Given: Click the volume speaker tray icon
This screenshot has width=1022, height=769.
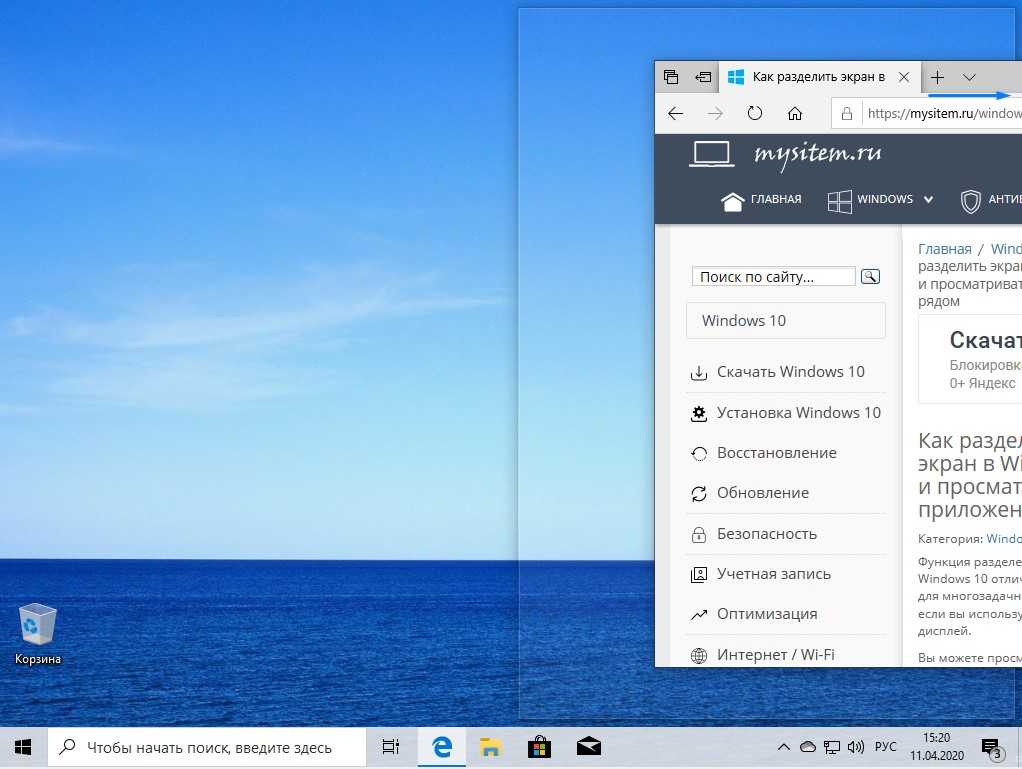Looking at the screenshot, I should (x=855, y=747).
